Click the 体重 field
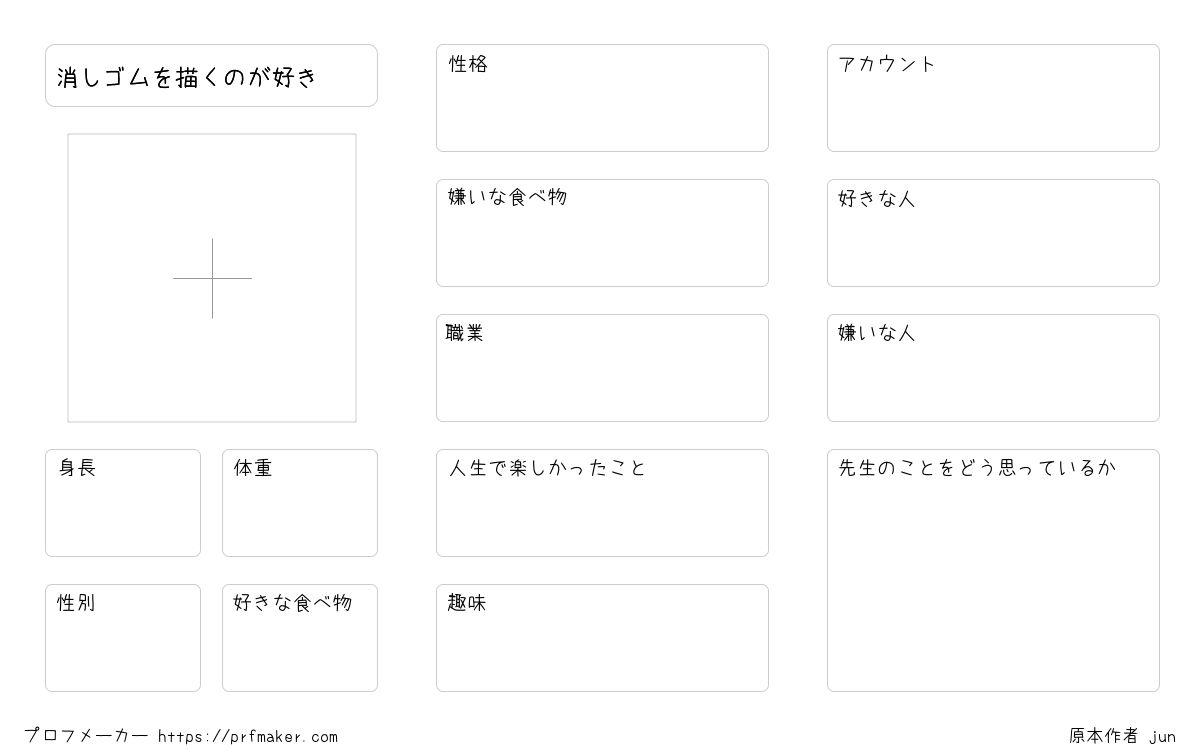1200x750 pixels. coord(300,503)
